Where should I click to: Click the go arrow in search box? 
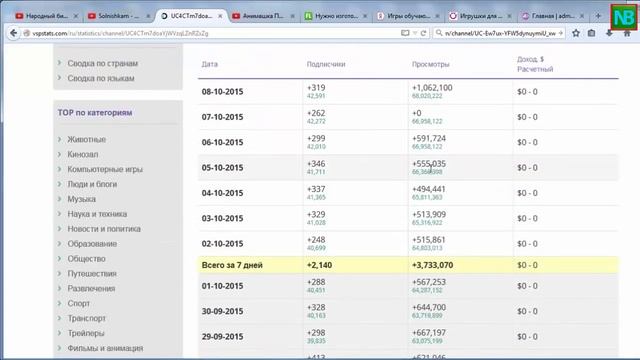(x=560, y=33)
